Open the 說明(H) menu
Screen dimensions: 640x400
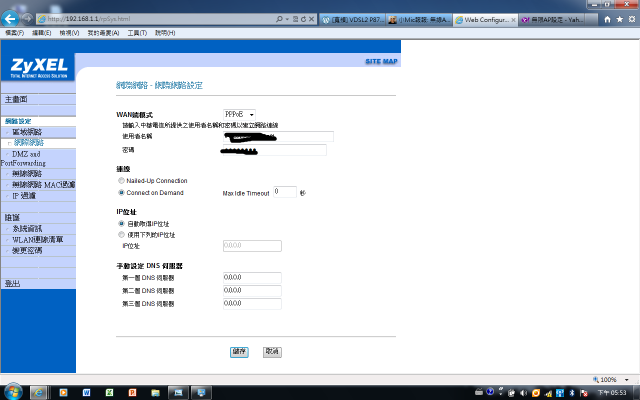[x=165, y=33]
